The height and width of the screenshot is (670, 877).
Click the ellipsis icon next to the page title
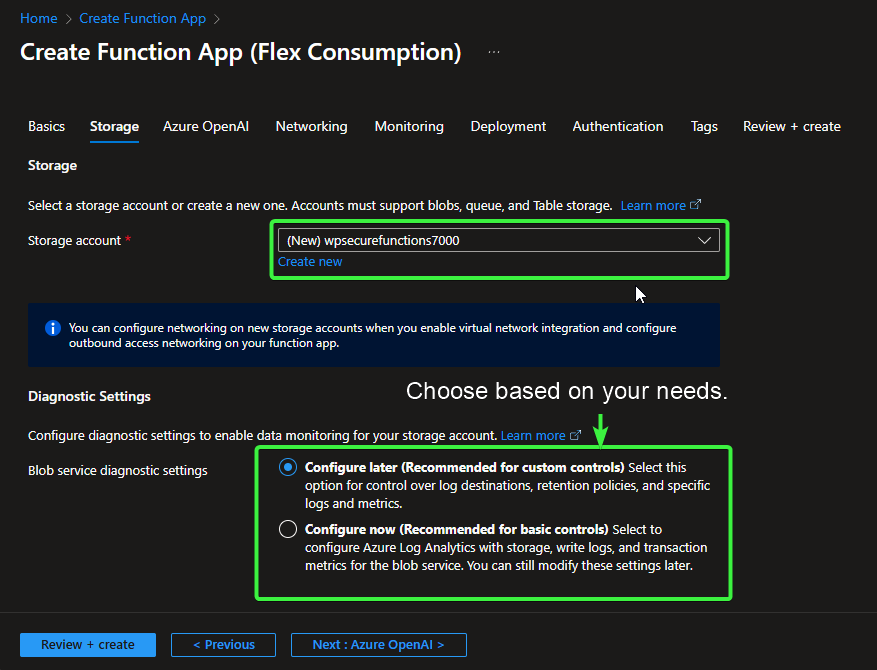(494, 52)
